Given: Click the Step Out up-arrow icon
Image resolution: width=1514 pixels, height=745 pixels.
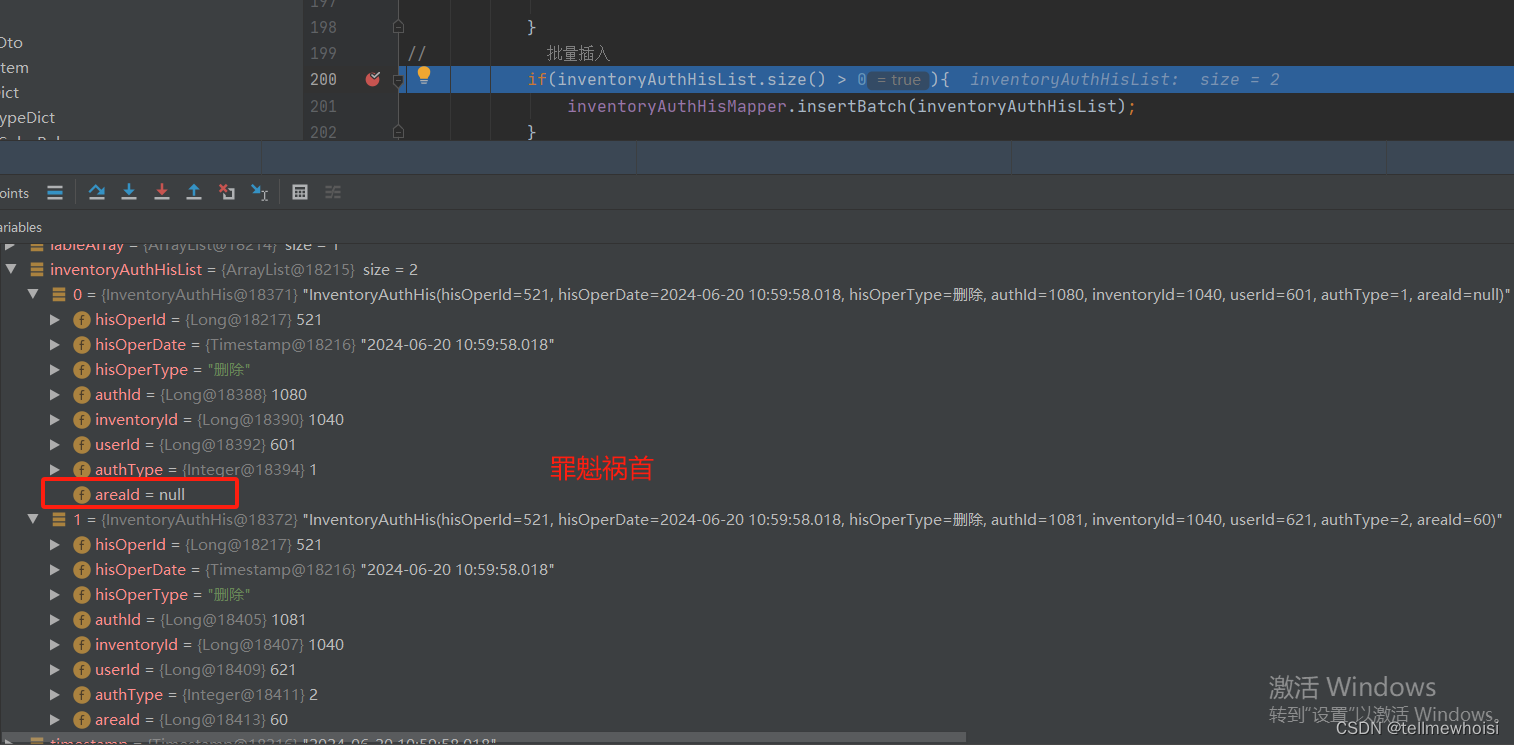Looking at the screenshot, I should click(194, 191).
